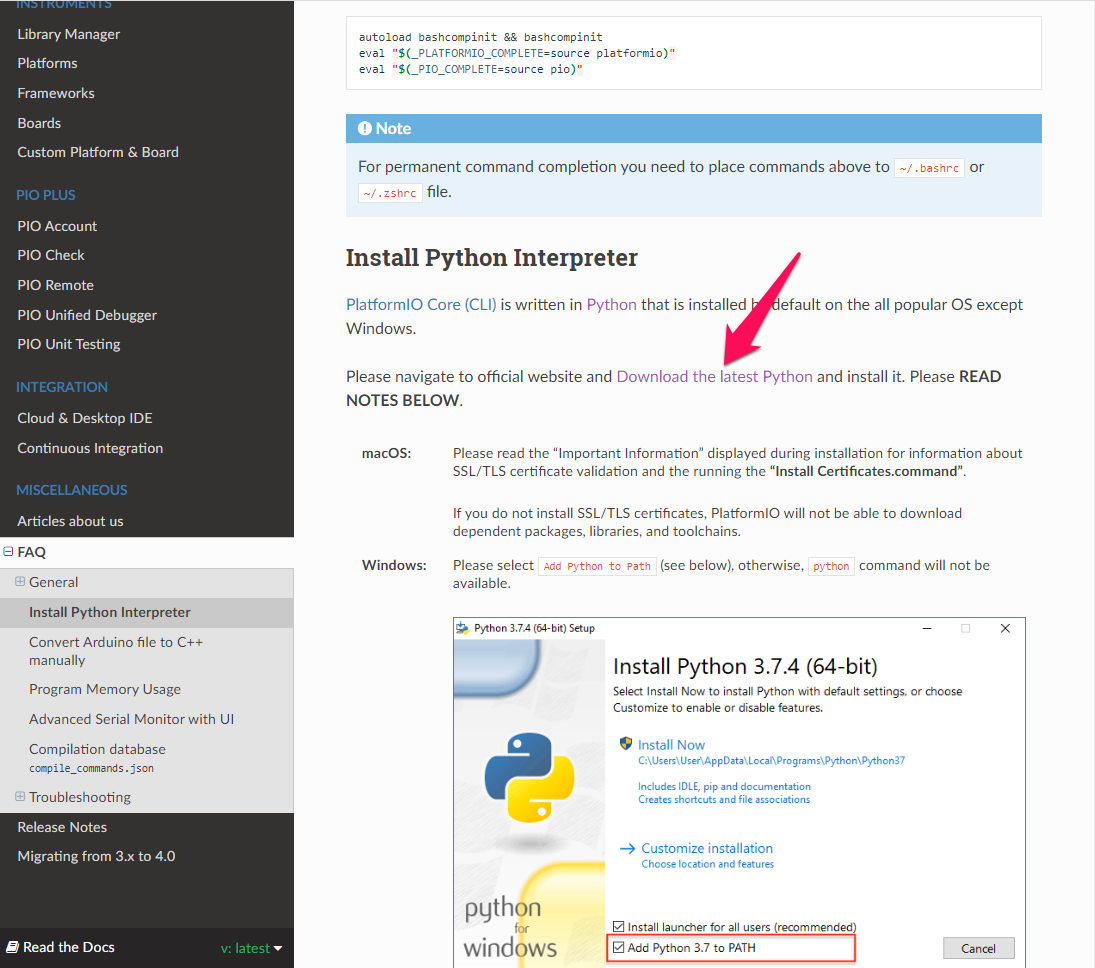Click Cancel in Python setup dialog
Screen dimensions: 1095x968
(978, 948)
